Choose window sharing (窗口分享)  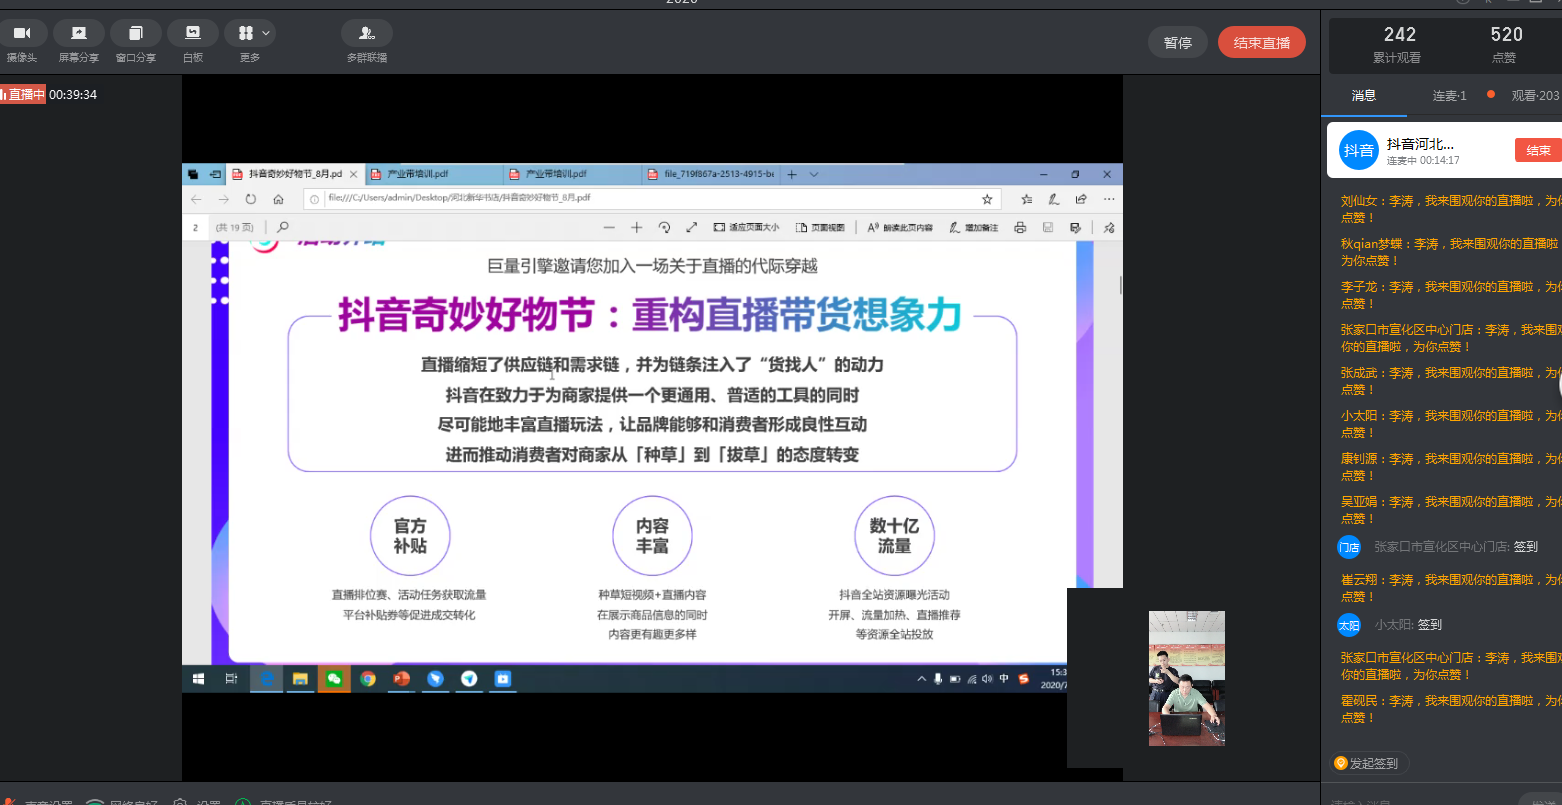pos(136,41)
